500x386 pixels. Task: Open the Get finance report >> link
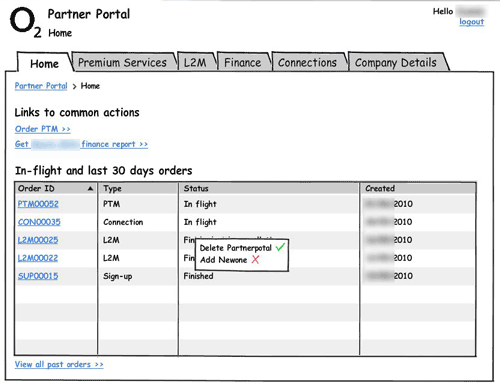pos(81,144)
